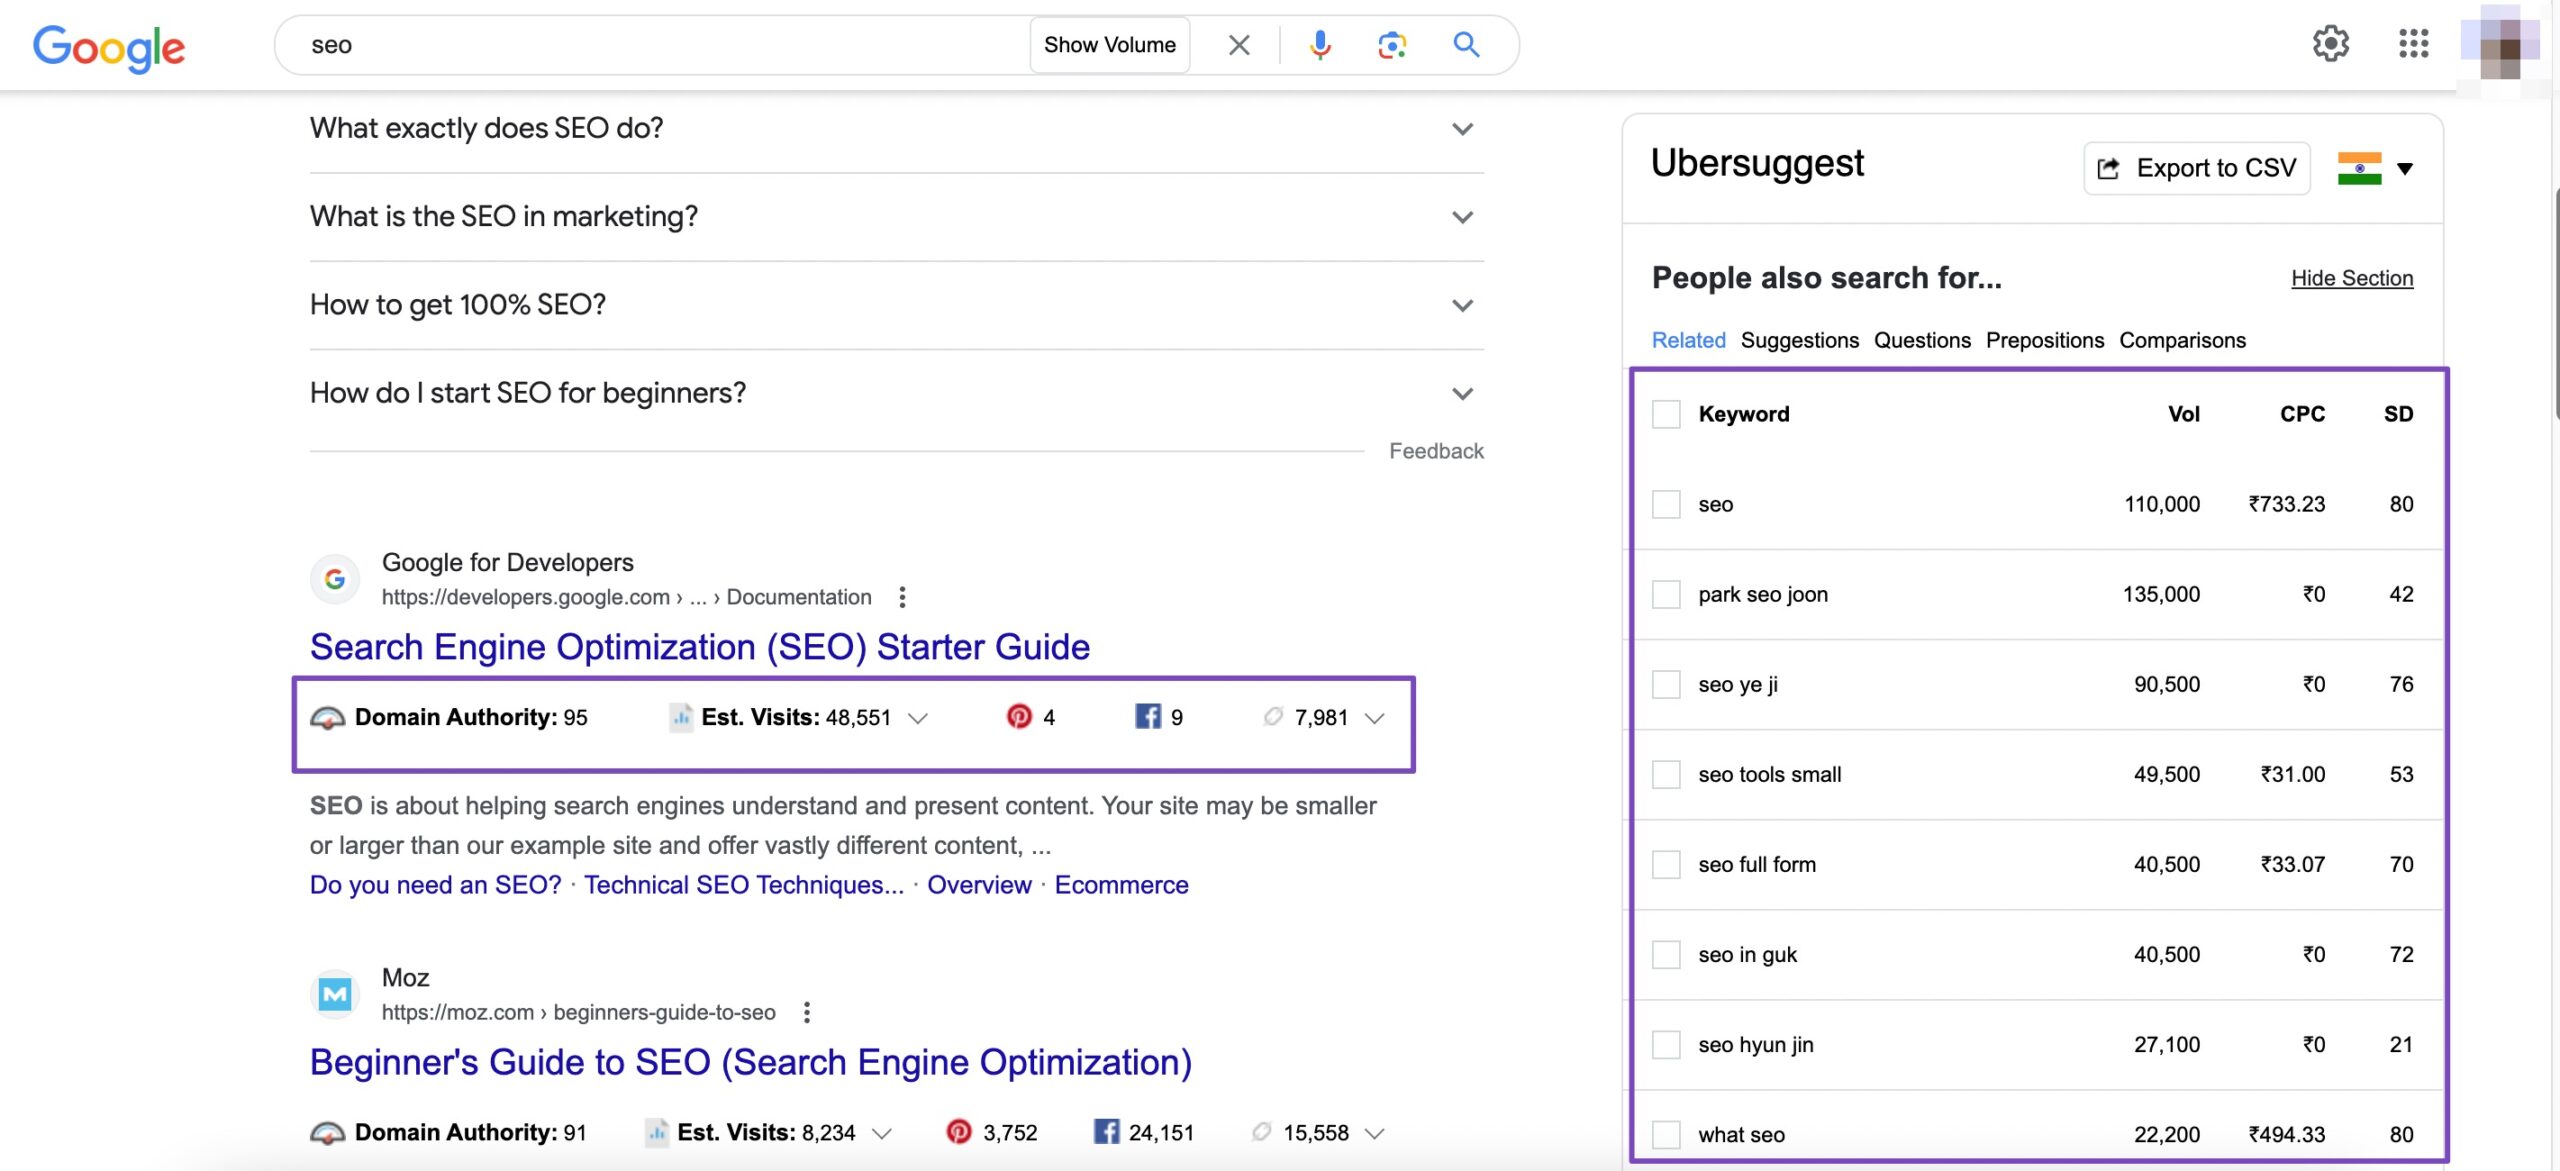Open the Ecommerce sitelink
Screen dimensions: 2560x1171
click(1121, 885)
